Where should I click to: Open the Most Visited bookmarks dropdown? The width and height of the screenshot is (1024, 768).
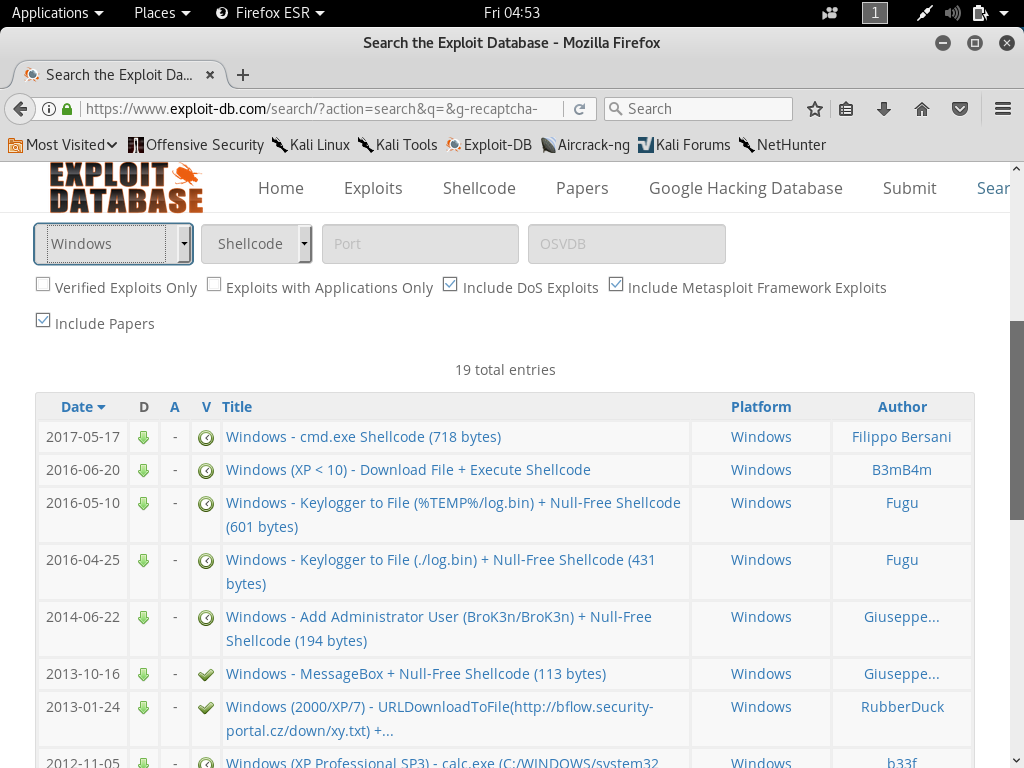click(63, 145)
